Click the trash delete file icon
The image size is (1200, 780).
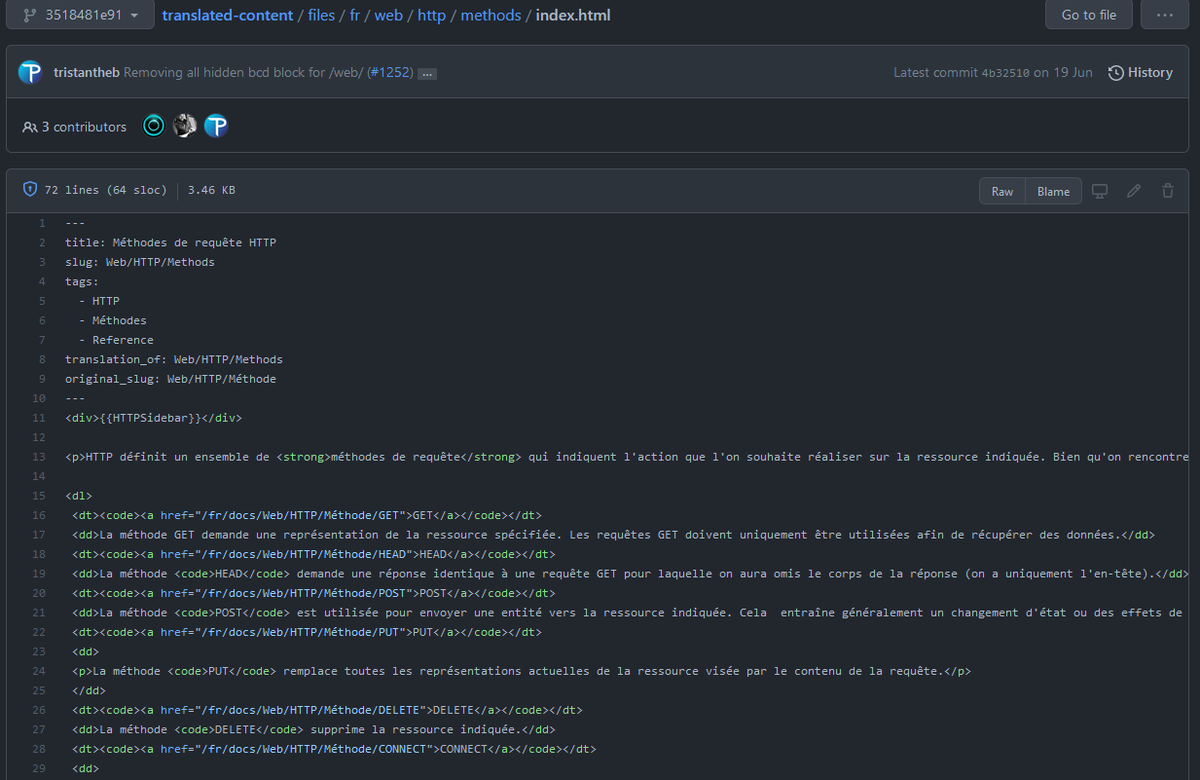(1167, 191)
